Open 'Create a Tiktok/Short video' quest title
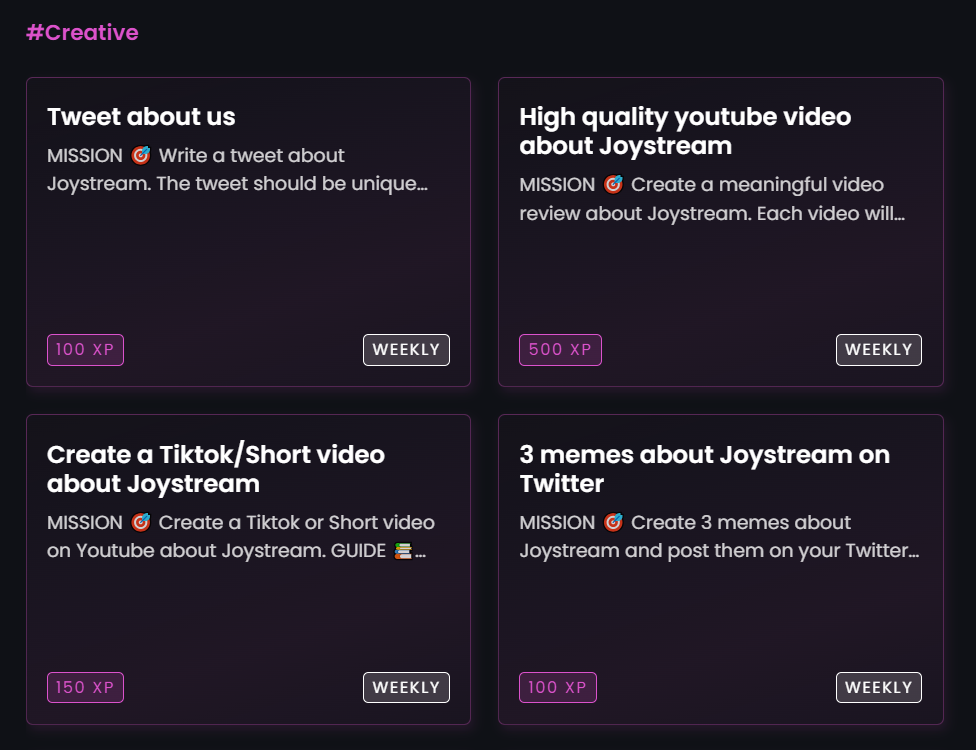The image size is (976, 750). pyautogui.click(x=216, y=469)
